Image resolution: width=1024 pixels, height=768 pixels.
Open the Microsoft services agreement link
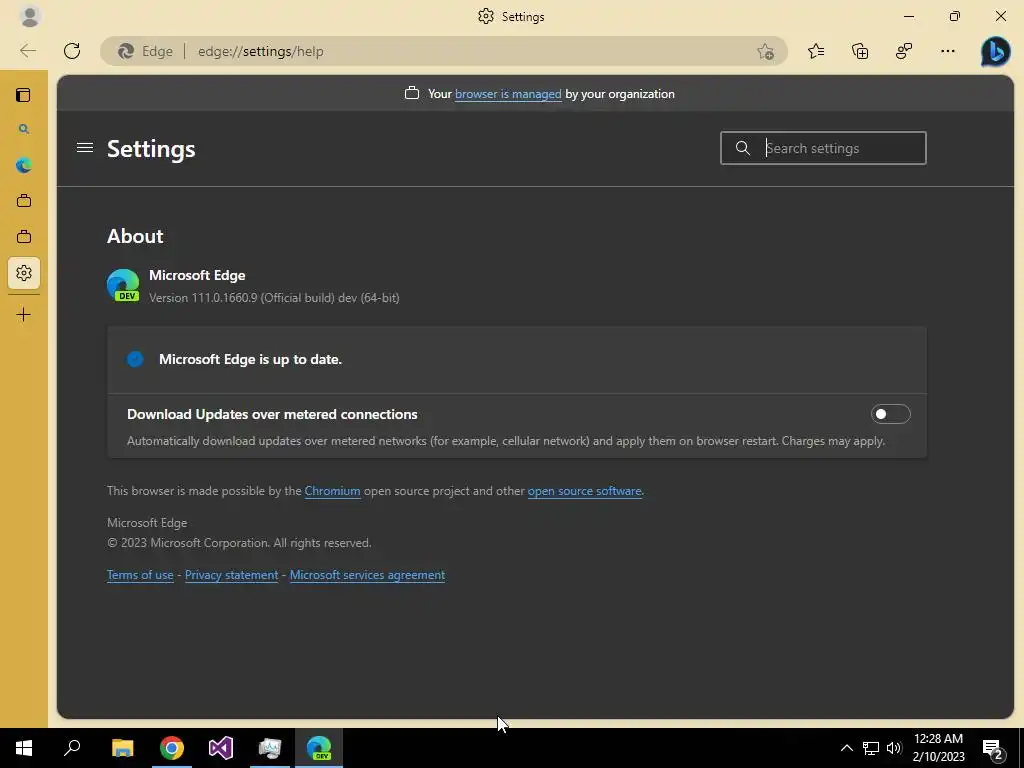click(x=367, y=575)
